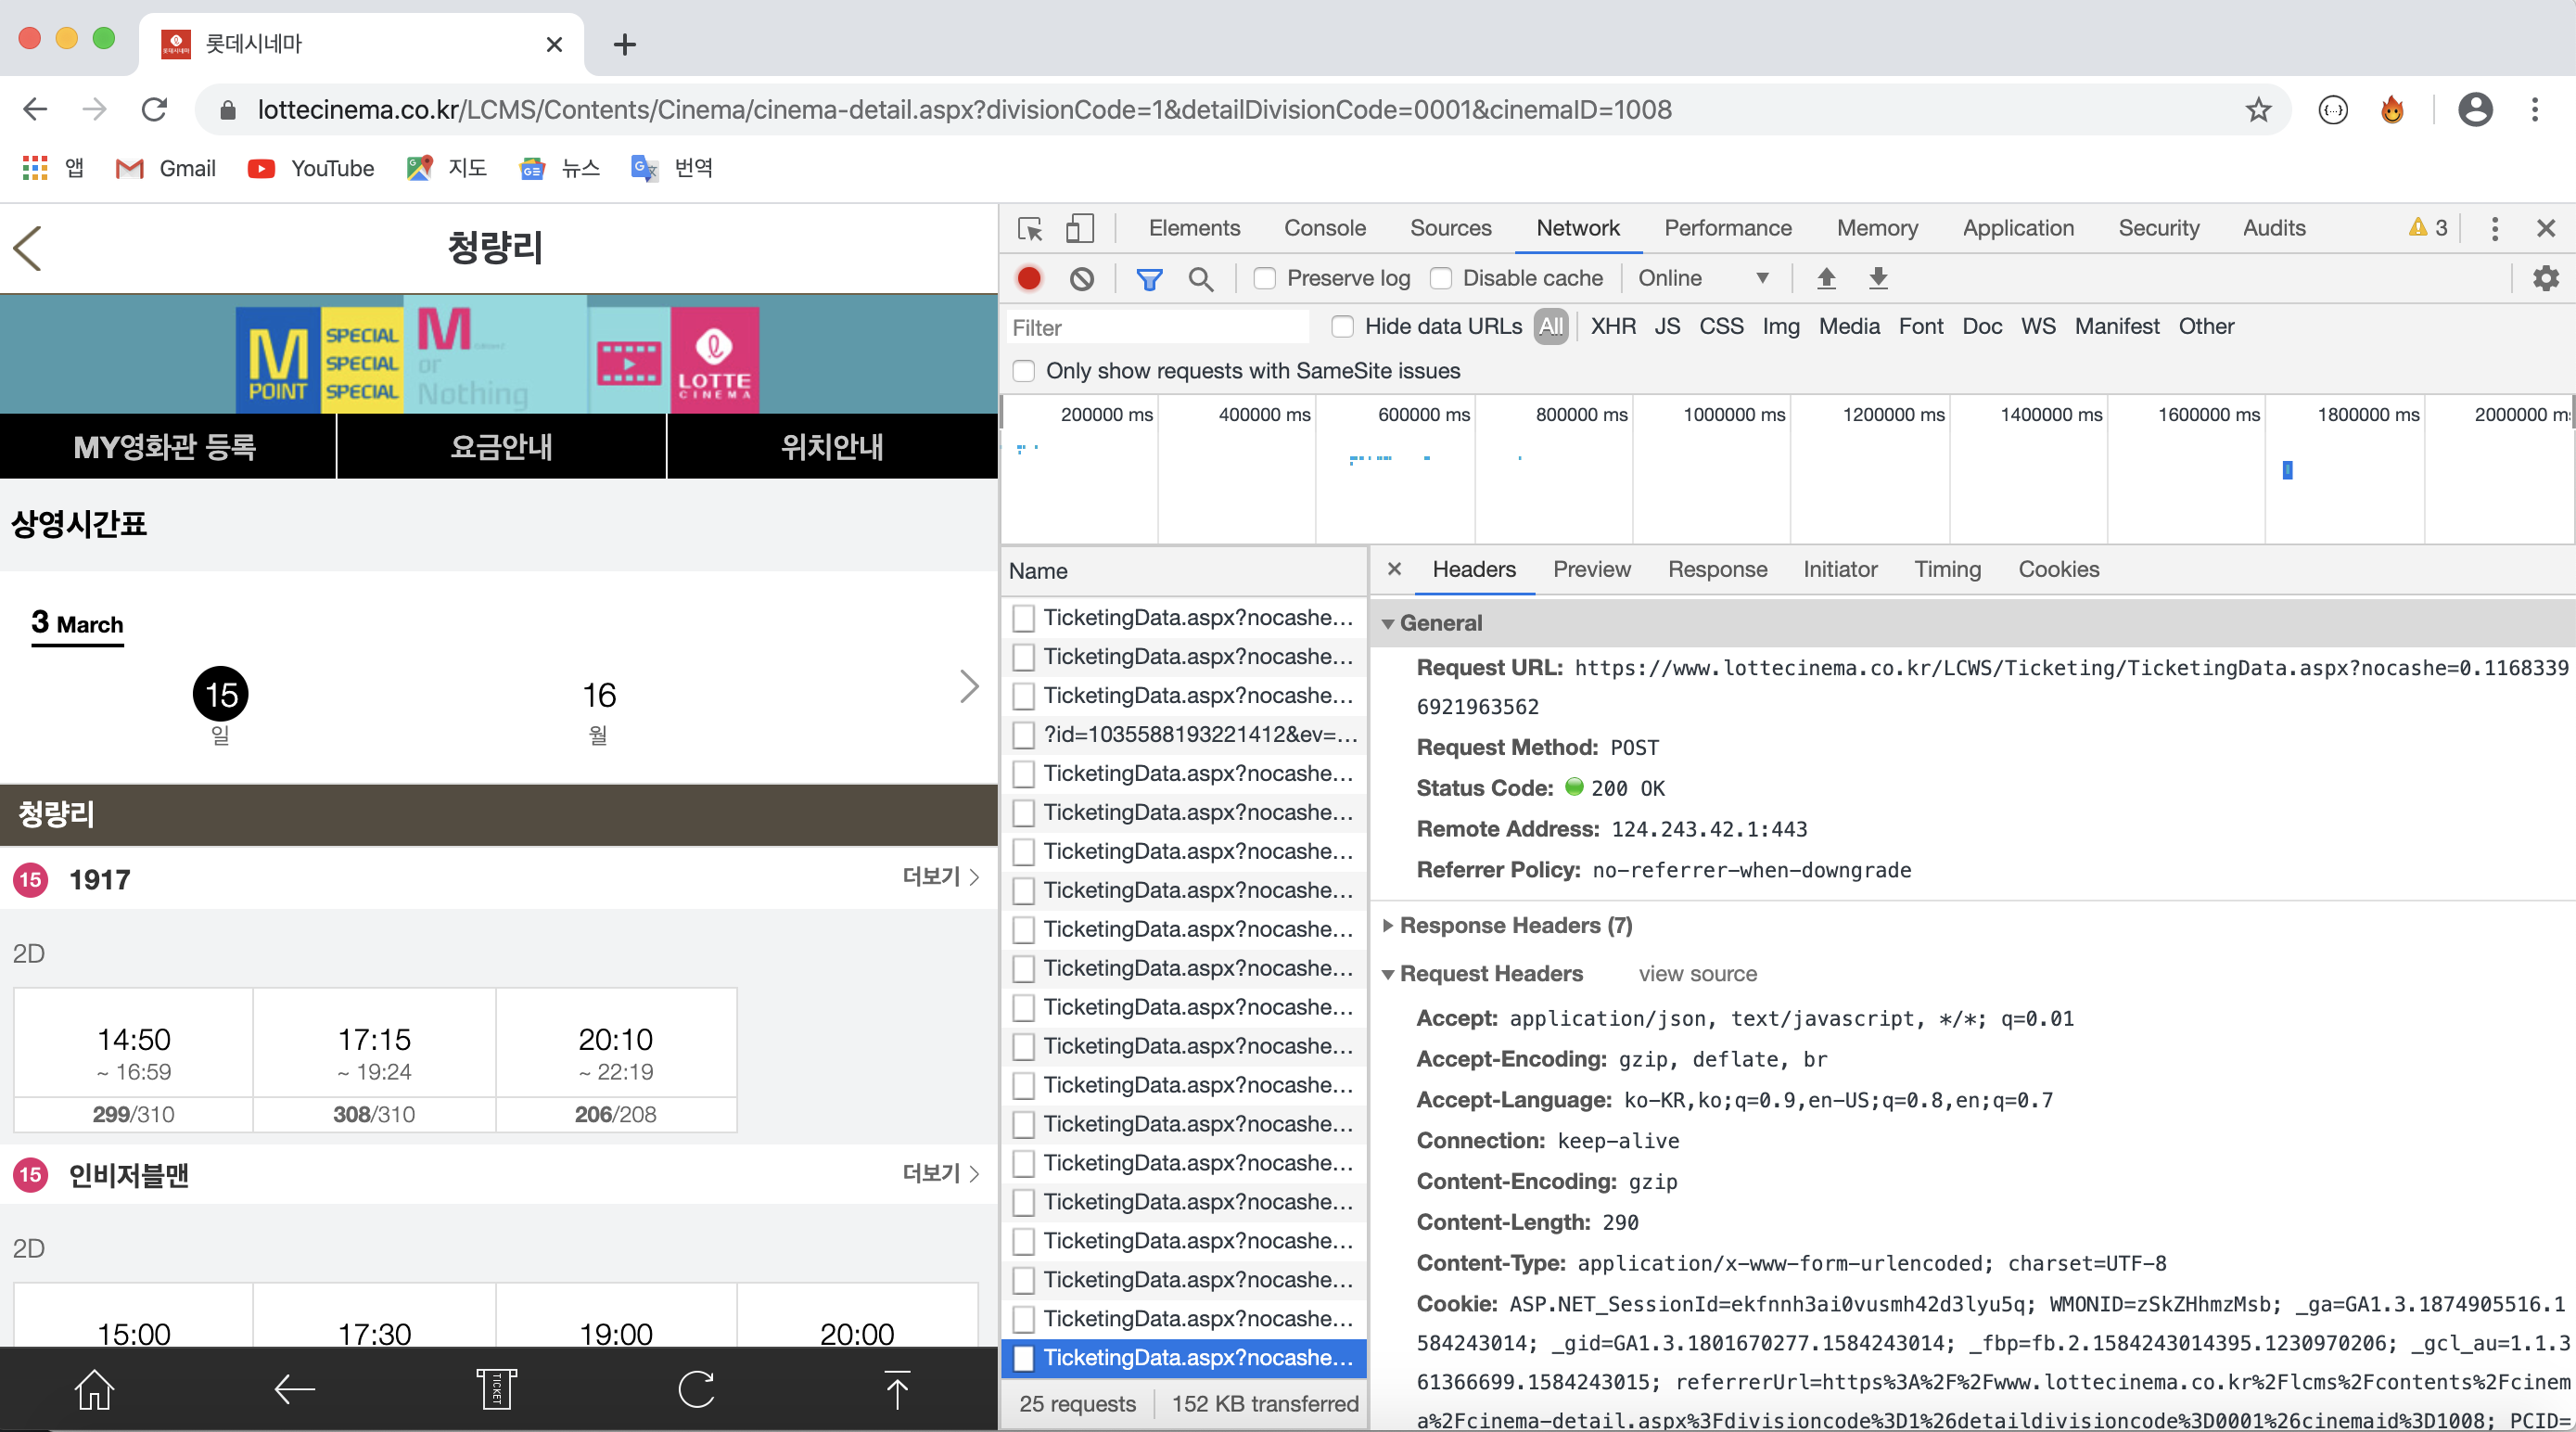This screenshot has width=2576, height=1432.
Task: Click the Import HAR upload arrow
Action: [1826, 278]
